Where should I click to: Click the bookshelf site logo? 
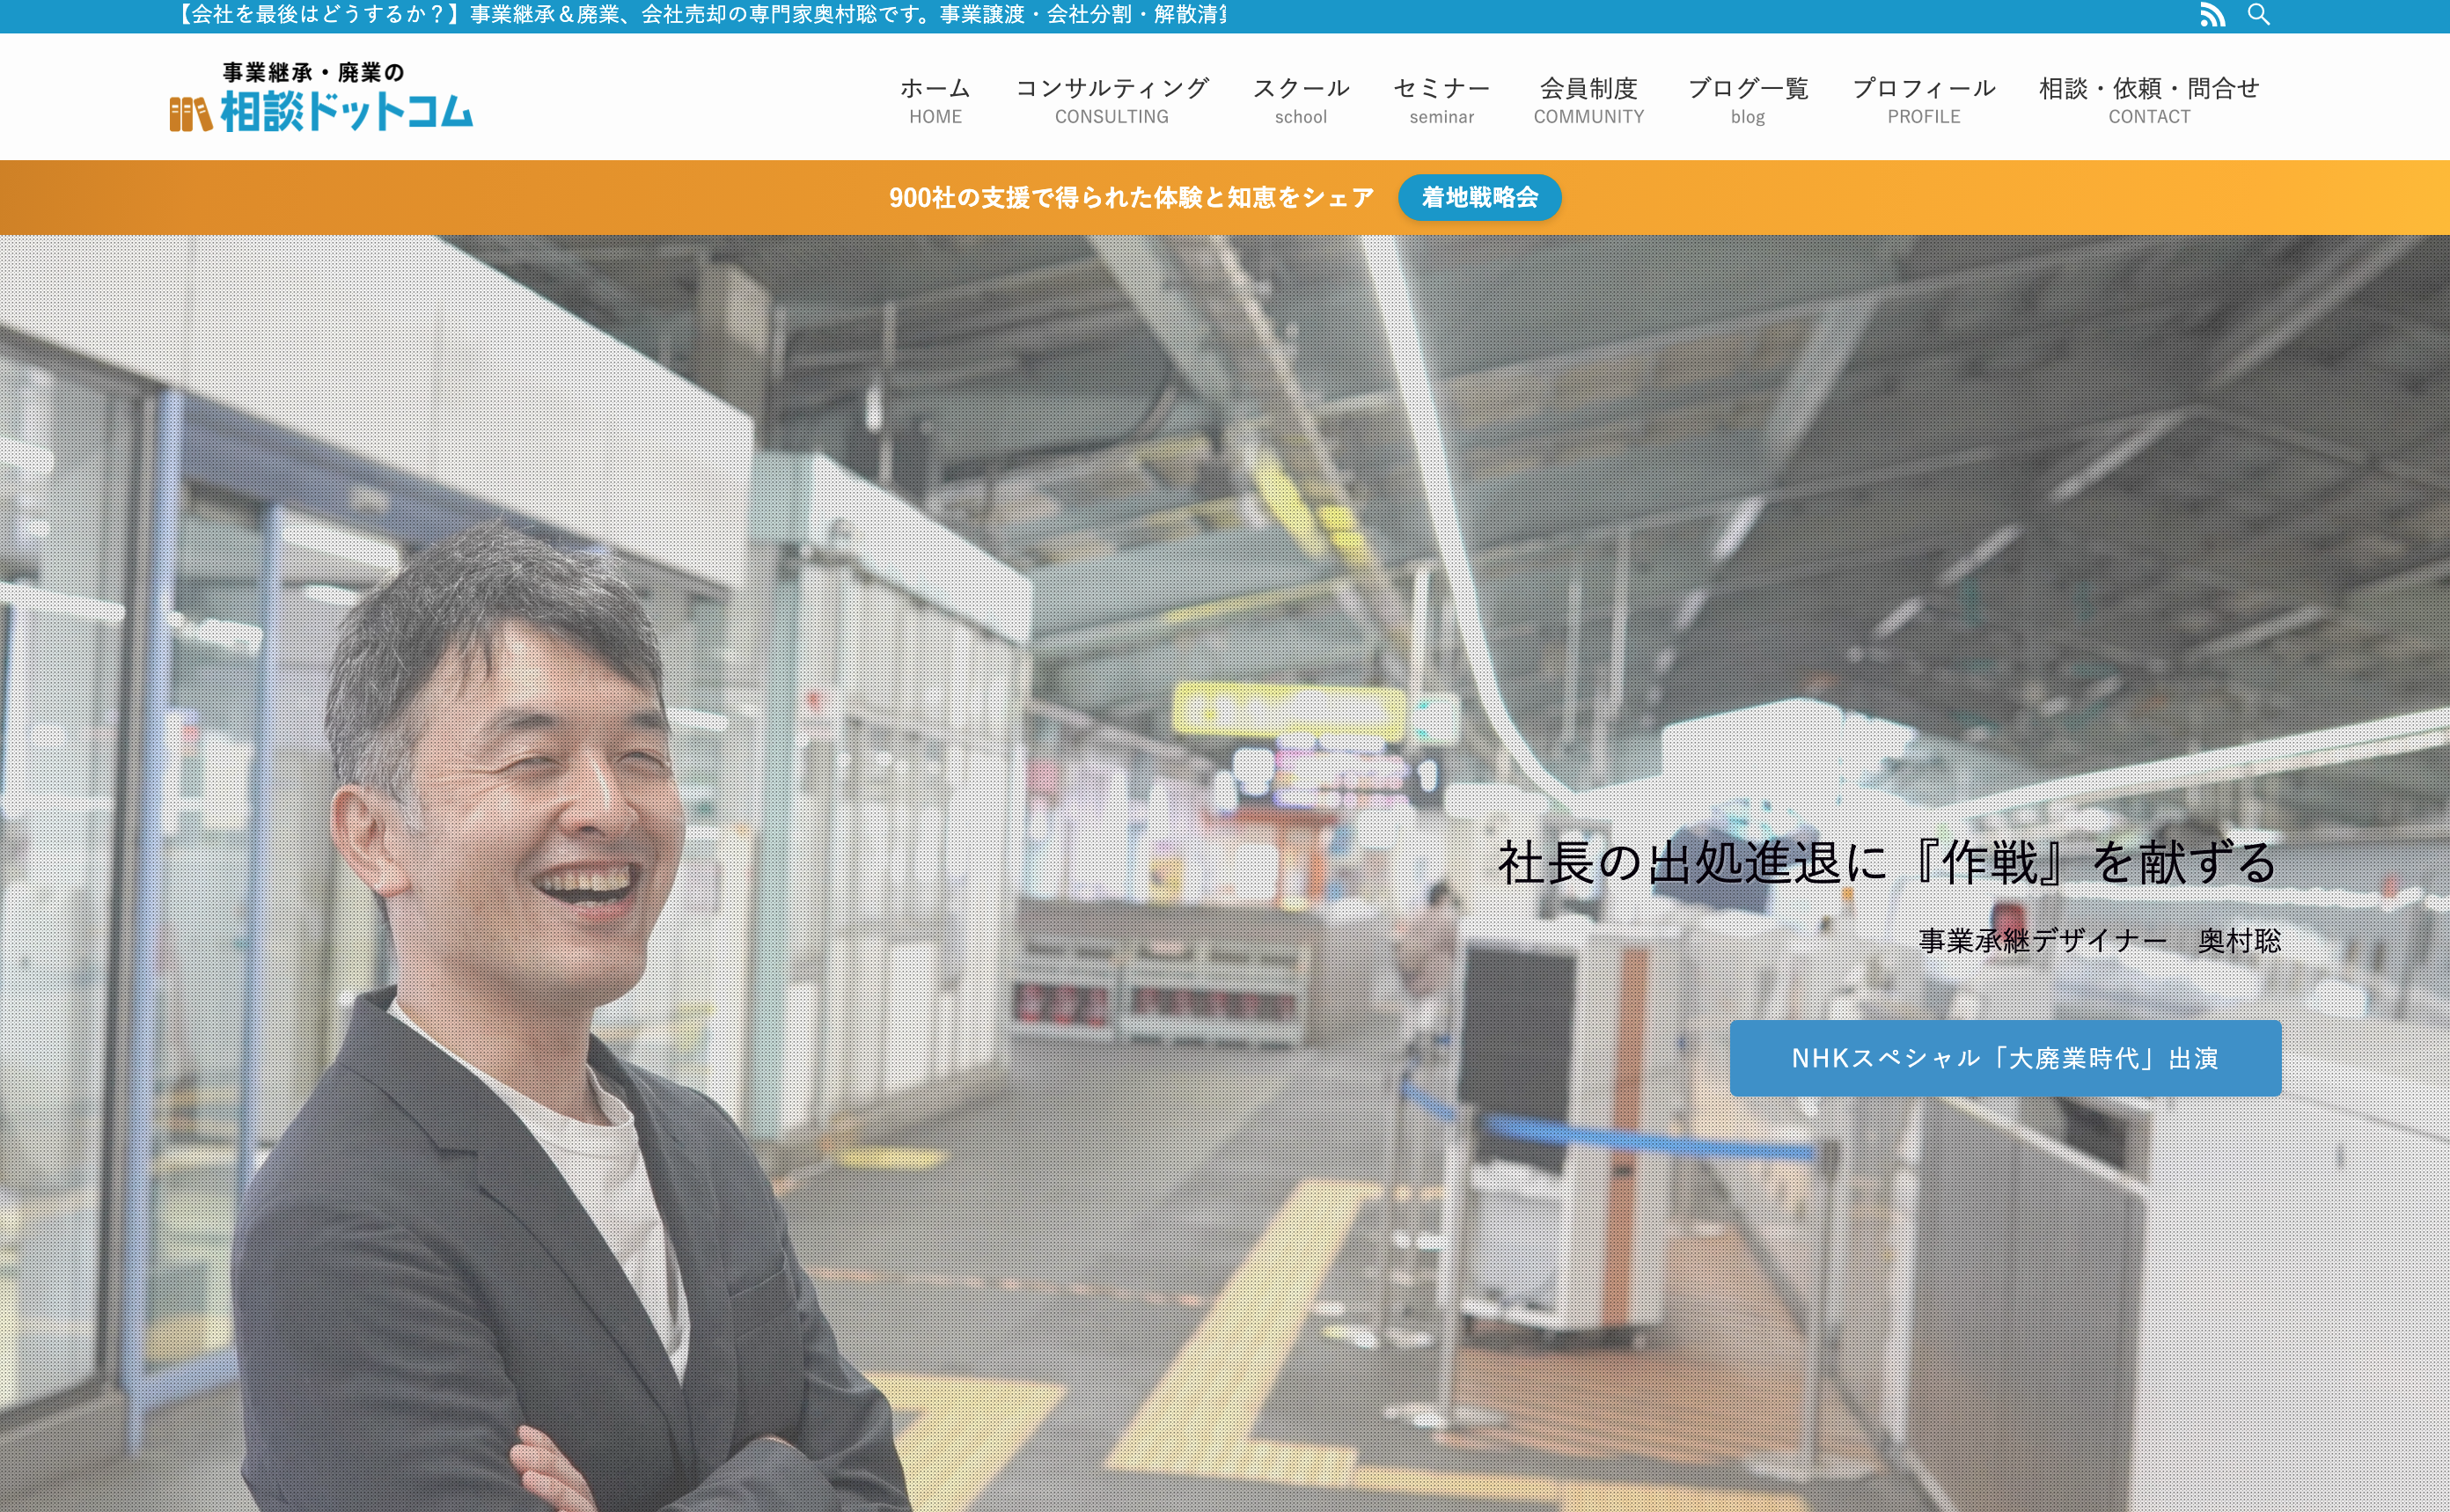[x=190, y=114]
